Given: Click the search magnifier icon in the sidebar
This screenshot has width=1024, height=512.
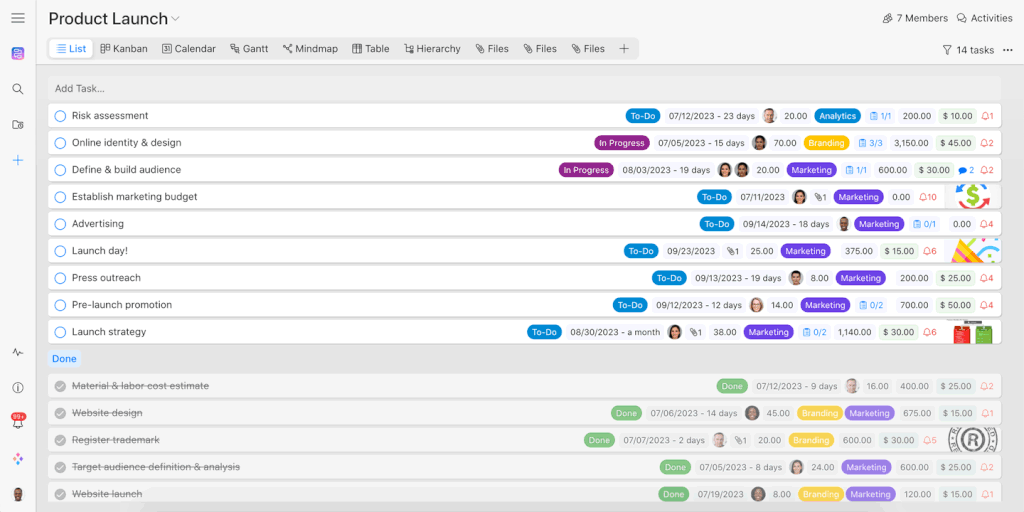Looking at the screenshot, I should pyautogui.click(x=18, y=89).
